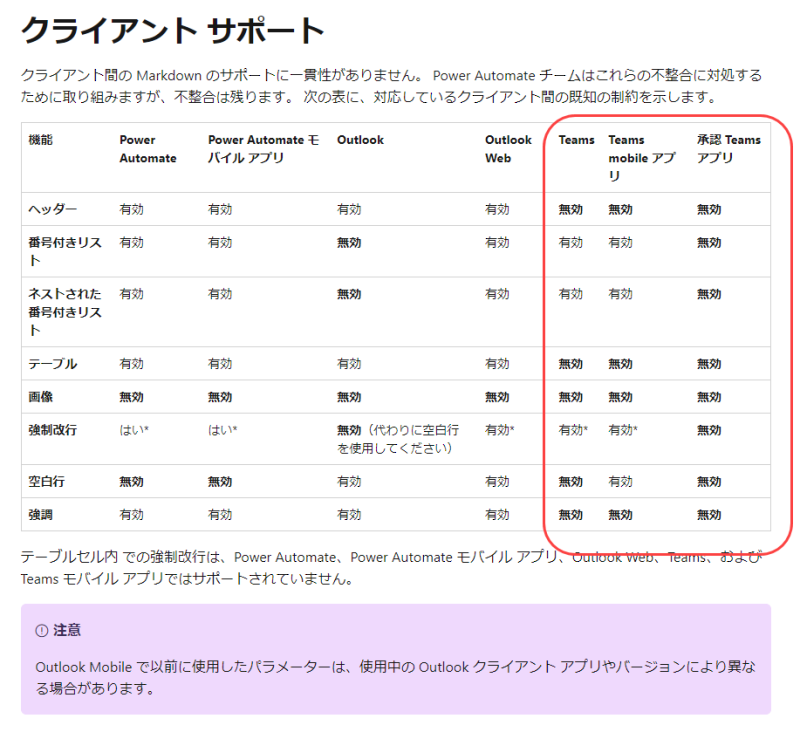Select 画像 row's Teams 無効 cell
The image size is (800, 739).
tap(570, 397)
